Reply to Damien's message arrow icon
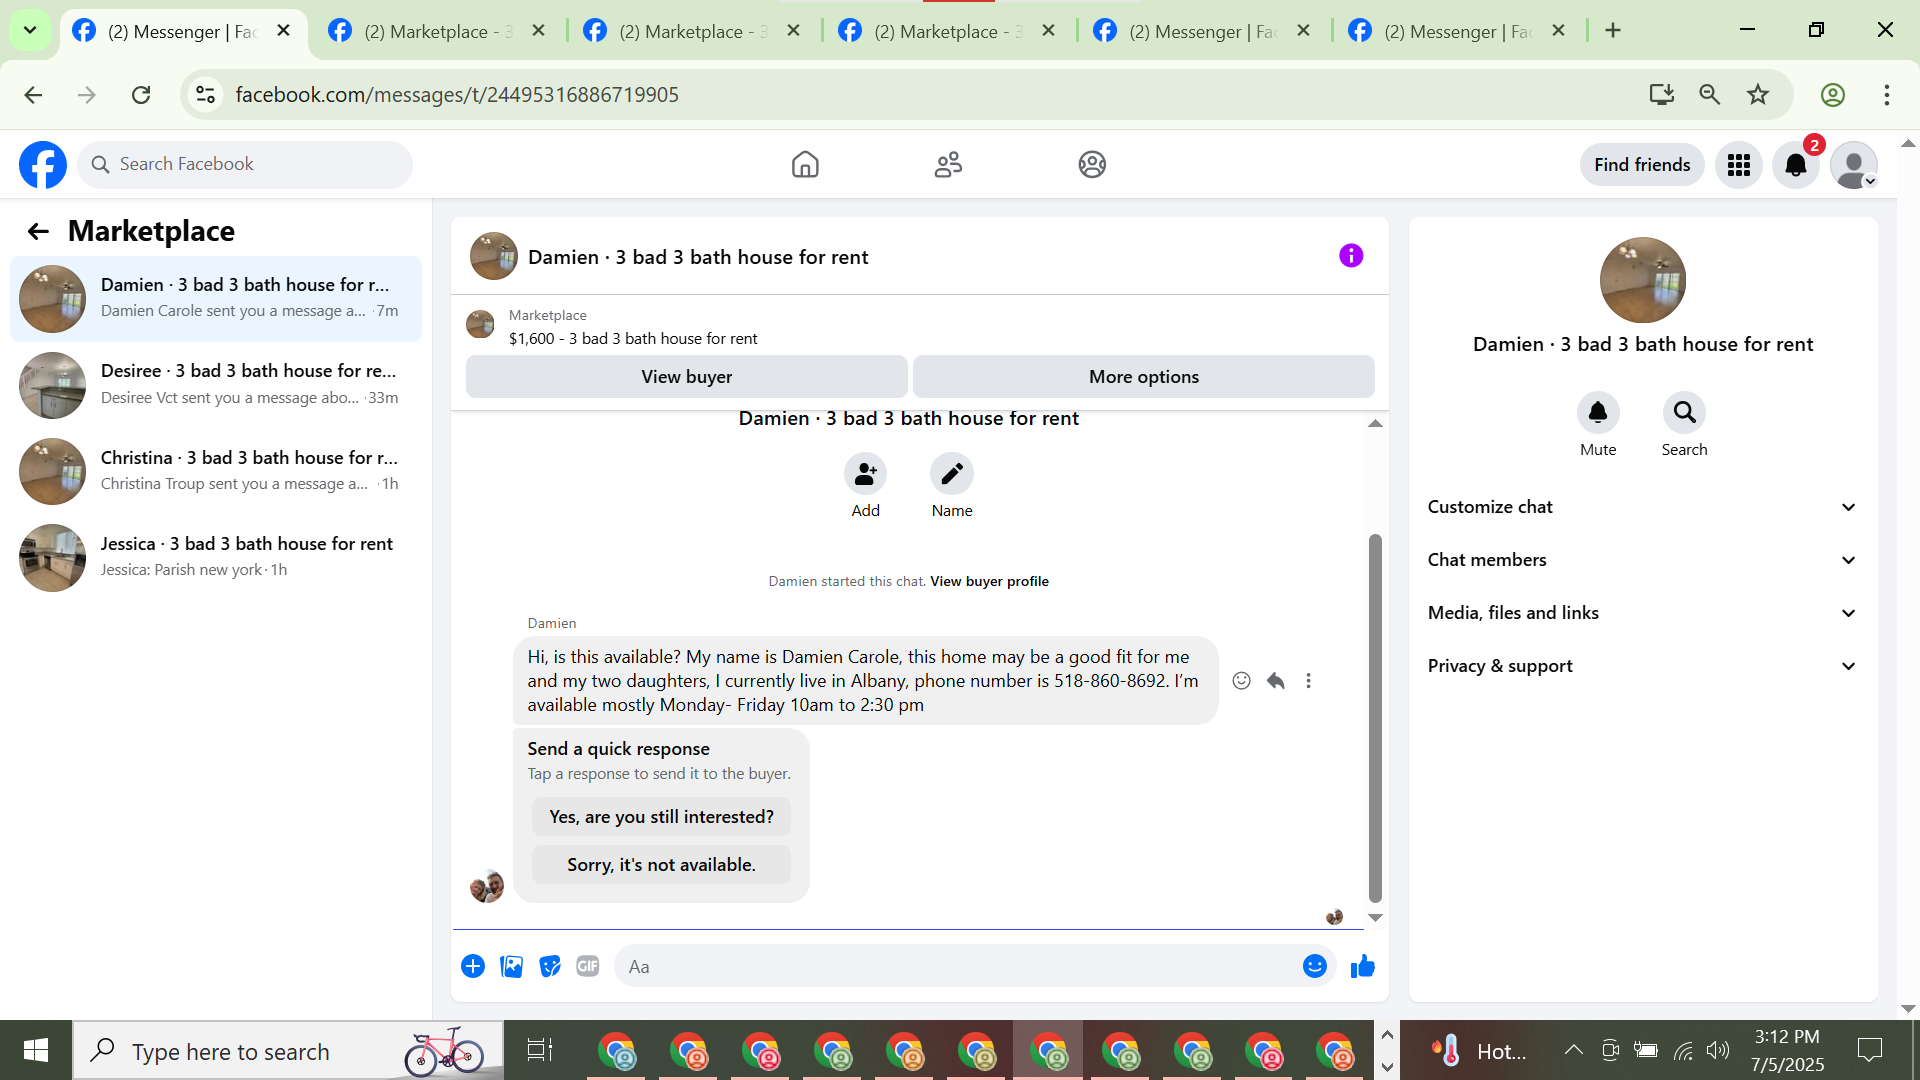1920x1080 pixels. pyautogui.click(x=1275, y=681)
